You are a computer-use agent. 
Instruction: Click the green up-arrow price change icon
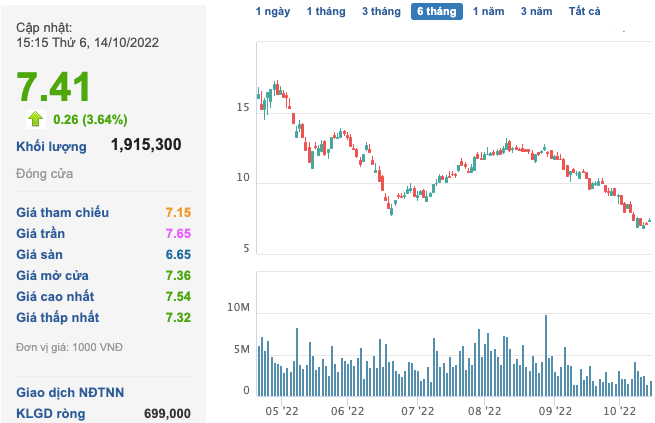[36, 119]
